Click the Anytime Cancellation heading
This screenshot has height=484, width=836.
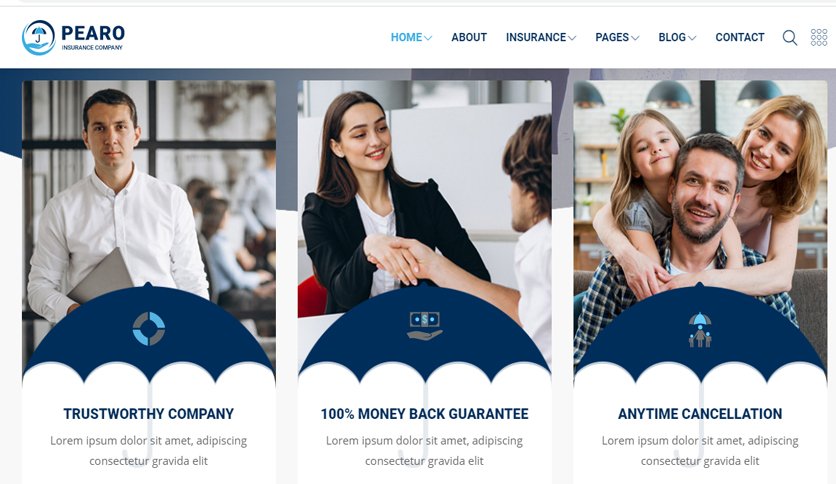(700, 414)
